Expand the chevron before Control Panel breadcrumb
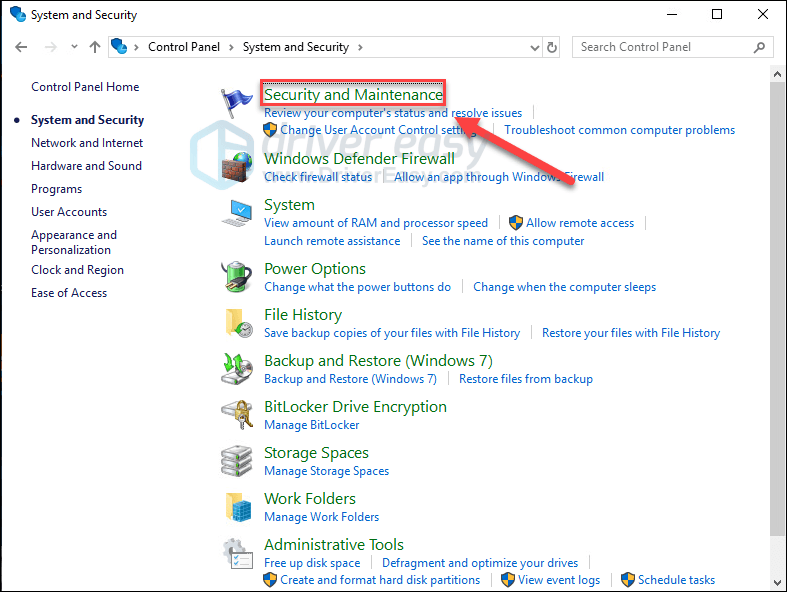Image resolution: width=787 pixels, height=592 pixels. [137, 47]
